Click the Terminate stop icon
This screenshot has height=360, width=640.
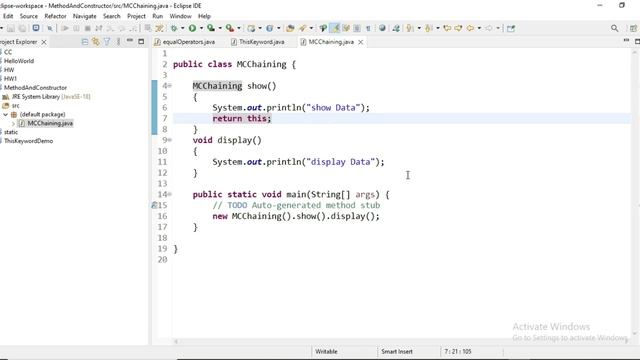87,28
